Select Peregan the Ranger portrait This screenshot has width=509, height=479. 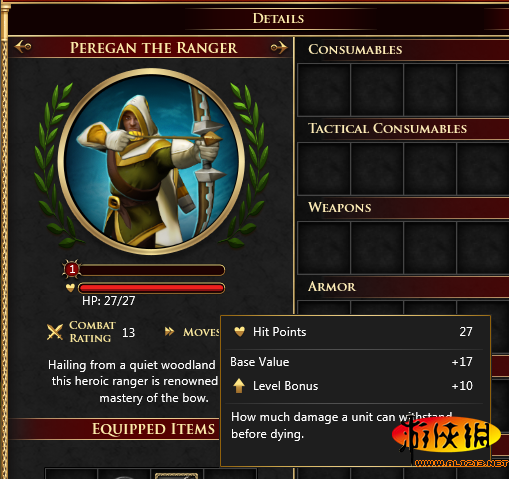tap(151, 161)
